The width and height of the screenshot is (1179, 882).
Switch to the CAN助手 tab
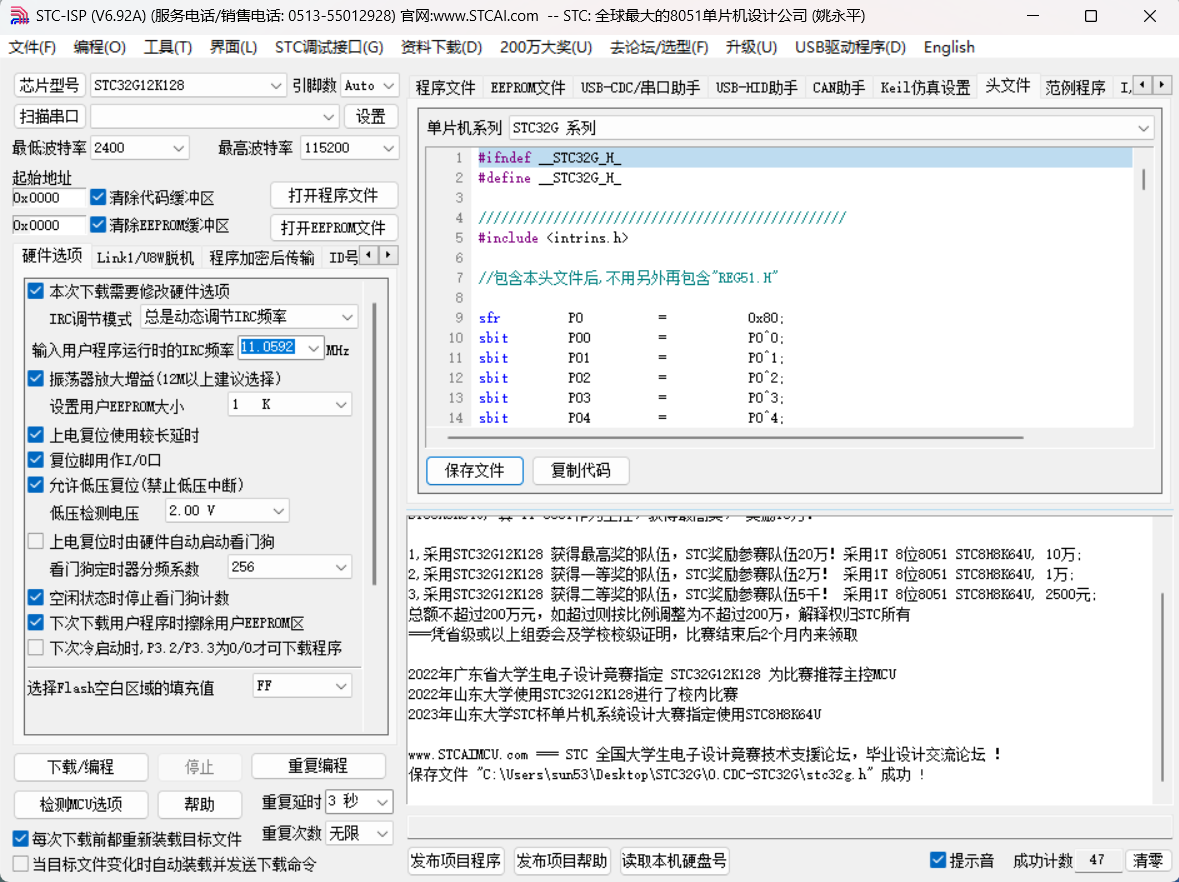pos(838,87)
